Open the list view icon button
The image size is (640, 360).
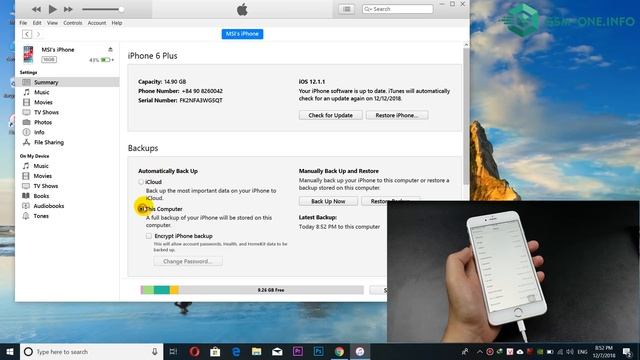346,9
